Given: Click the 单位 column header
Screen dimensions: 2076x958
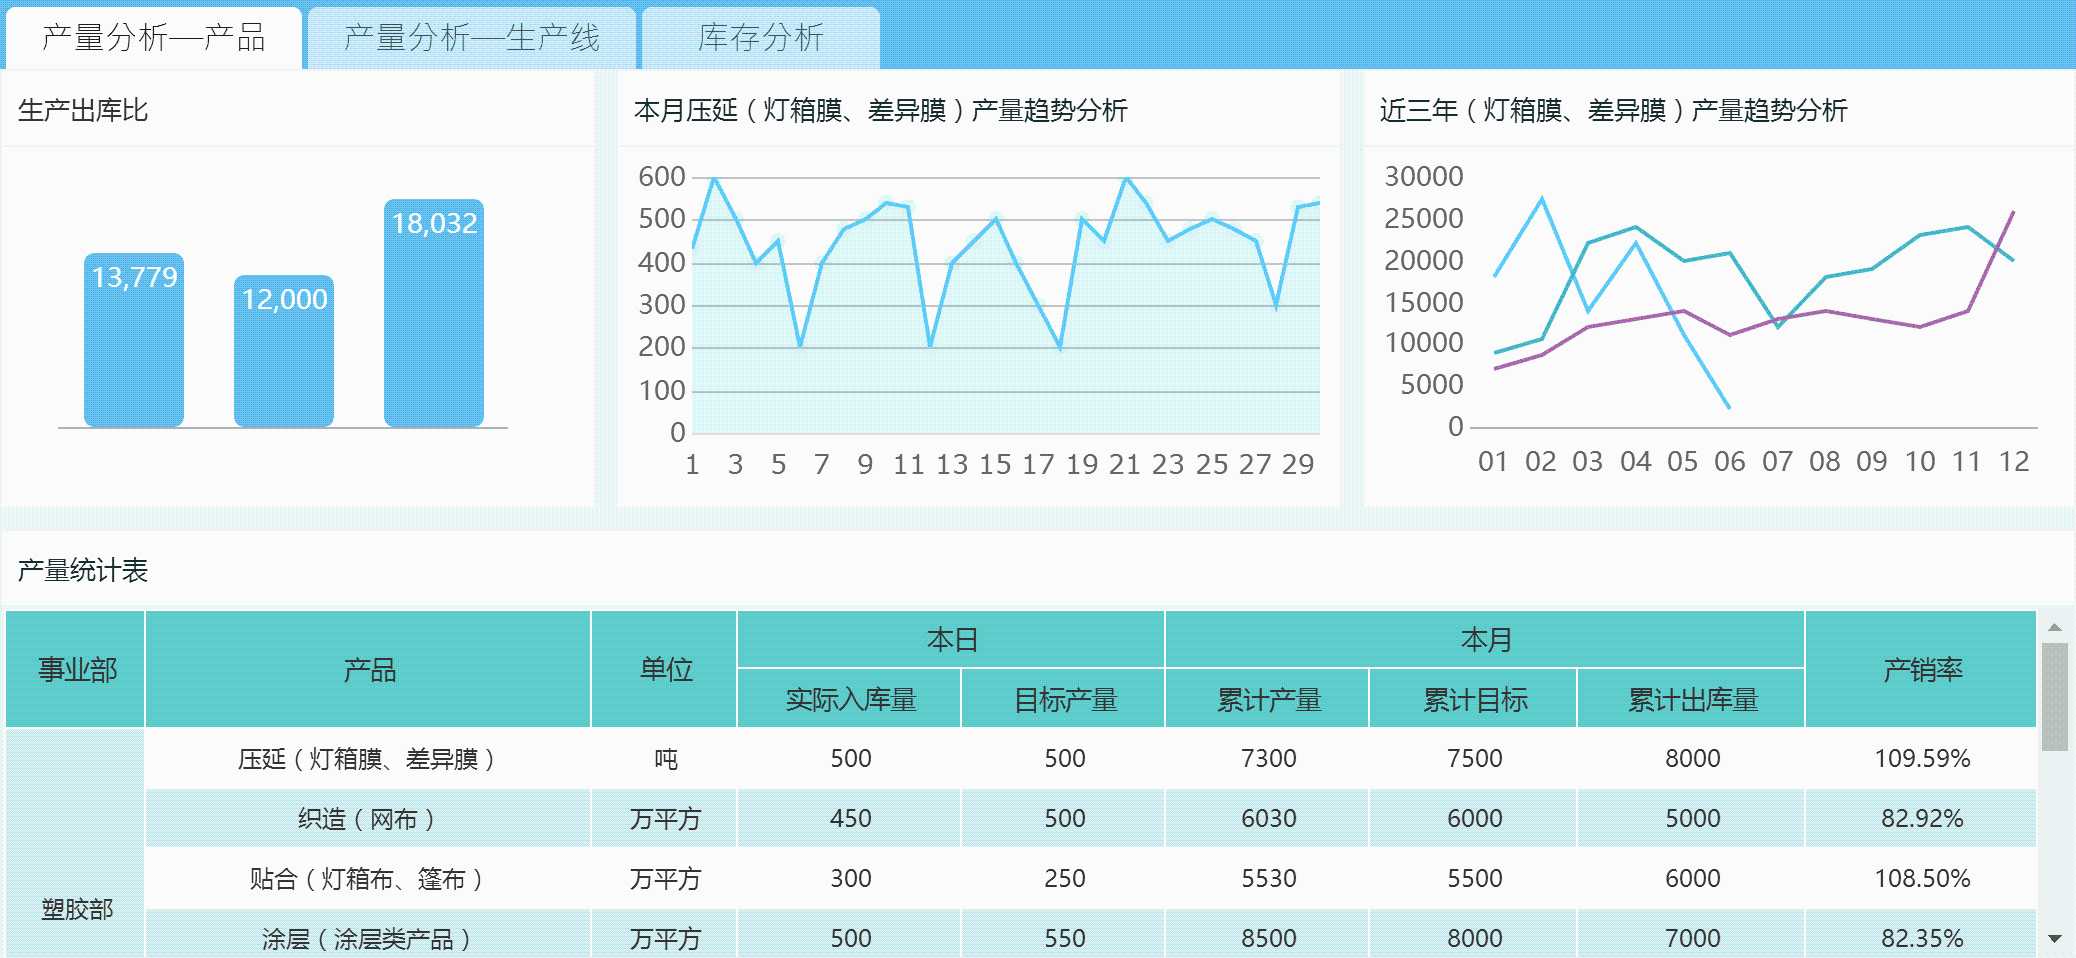Looking at the screenshot, I should coord(665,669).
